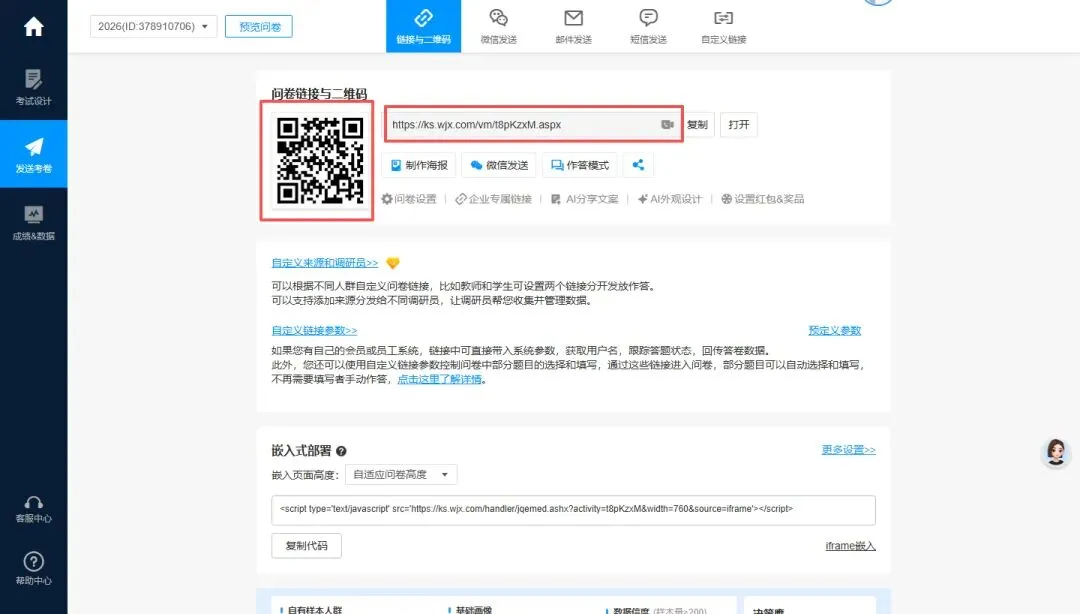1080x614 pixels.
Task: Switch to 自定义链接 tab
Action: point(723,26)
